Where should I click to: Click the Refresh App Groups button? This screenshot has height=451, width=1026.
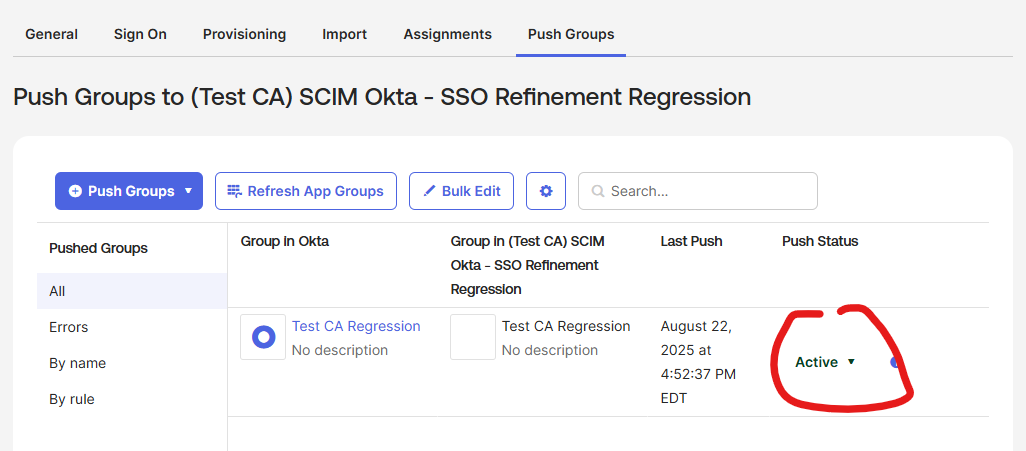tap(305, 191)
